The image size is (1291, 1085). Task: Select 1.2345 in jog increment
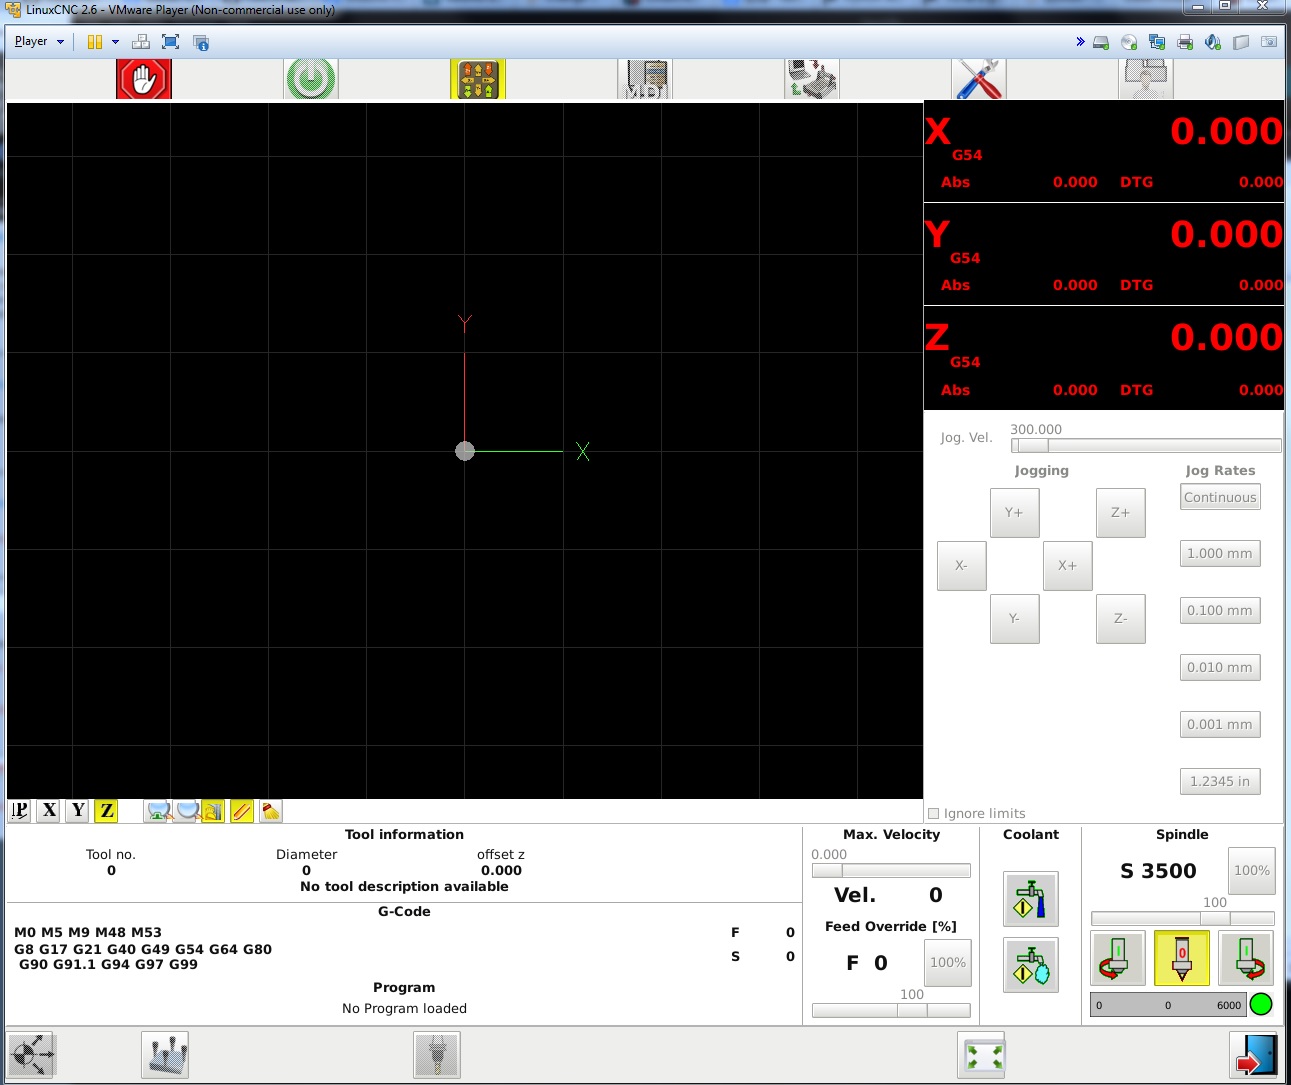pyautogui.click(x=1220, y=782)
